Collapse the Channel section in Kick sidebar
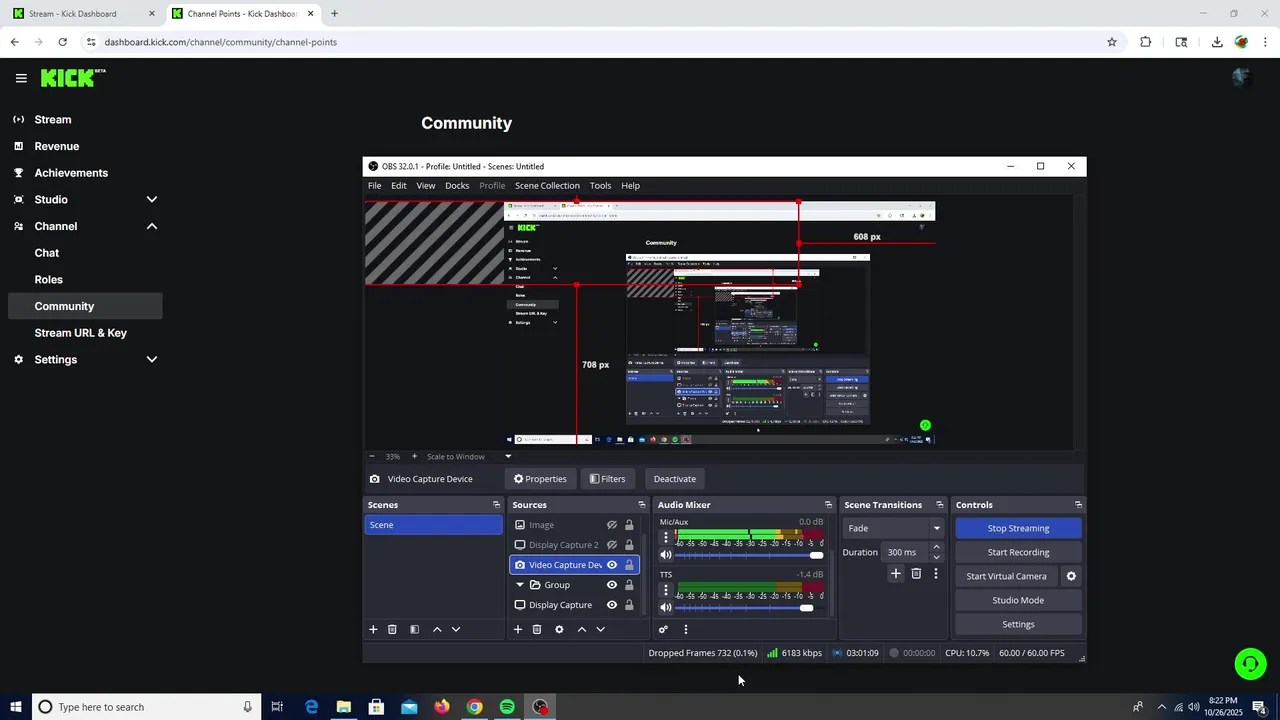1280x720 pixels. point(152,226)
